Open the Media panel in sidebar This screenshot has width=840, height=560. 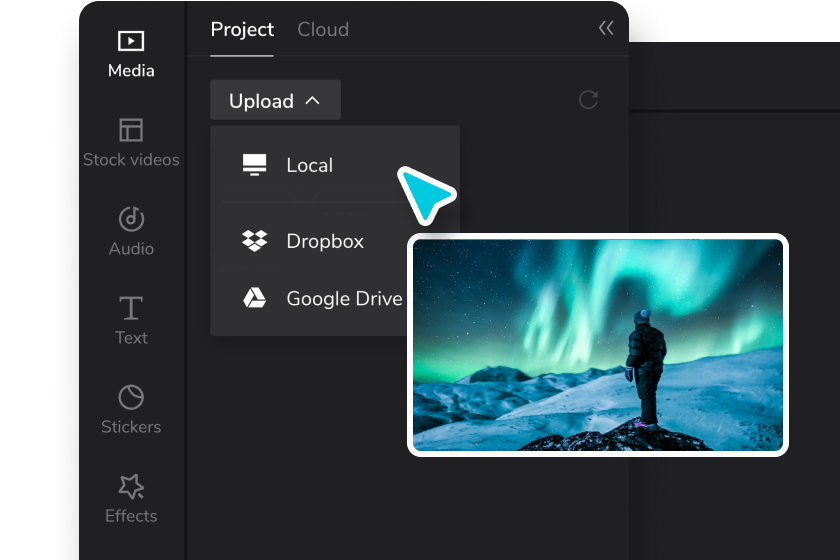[131, 54]
